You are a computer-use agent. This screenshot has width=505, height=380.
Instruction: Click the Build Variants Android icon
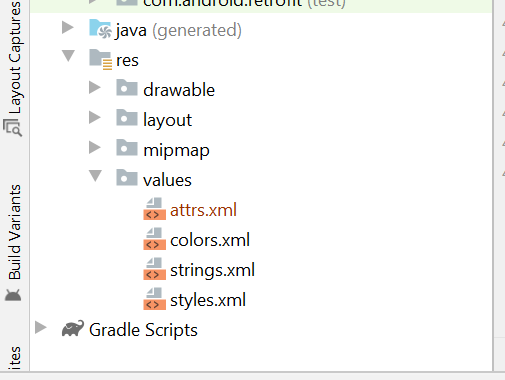[x=13, y=295]
